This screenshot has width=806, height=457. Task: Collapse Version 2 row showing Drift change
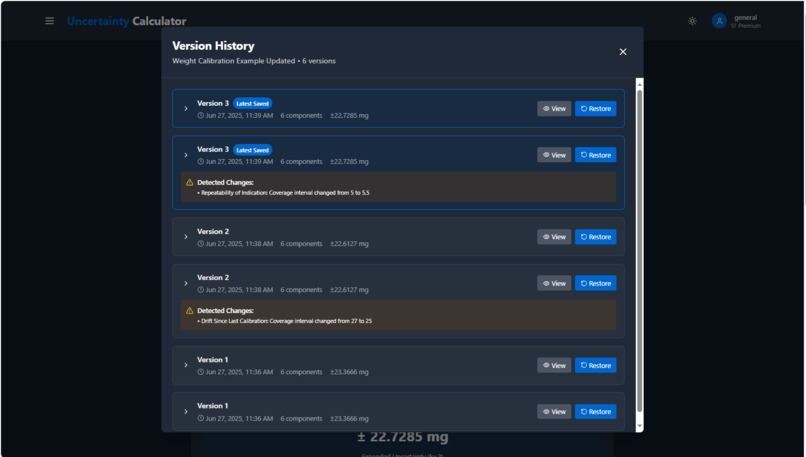point(186,283)
